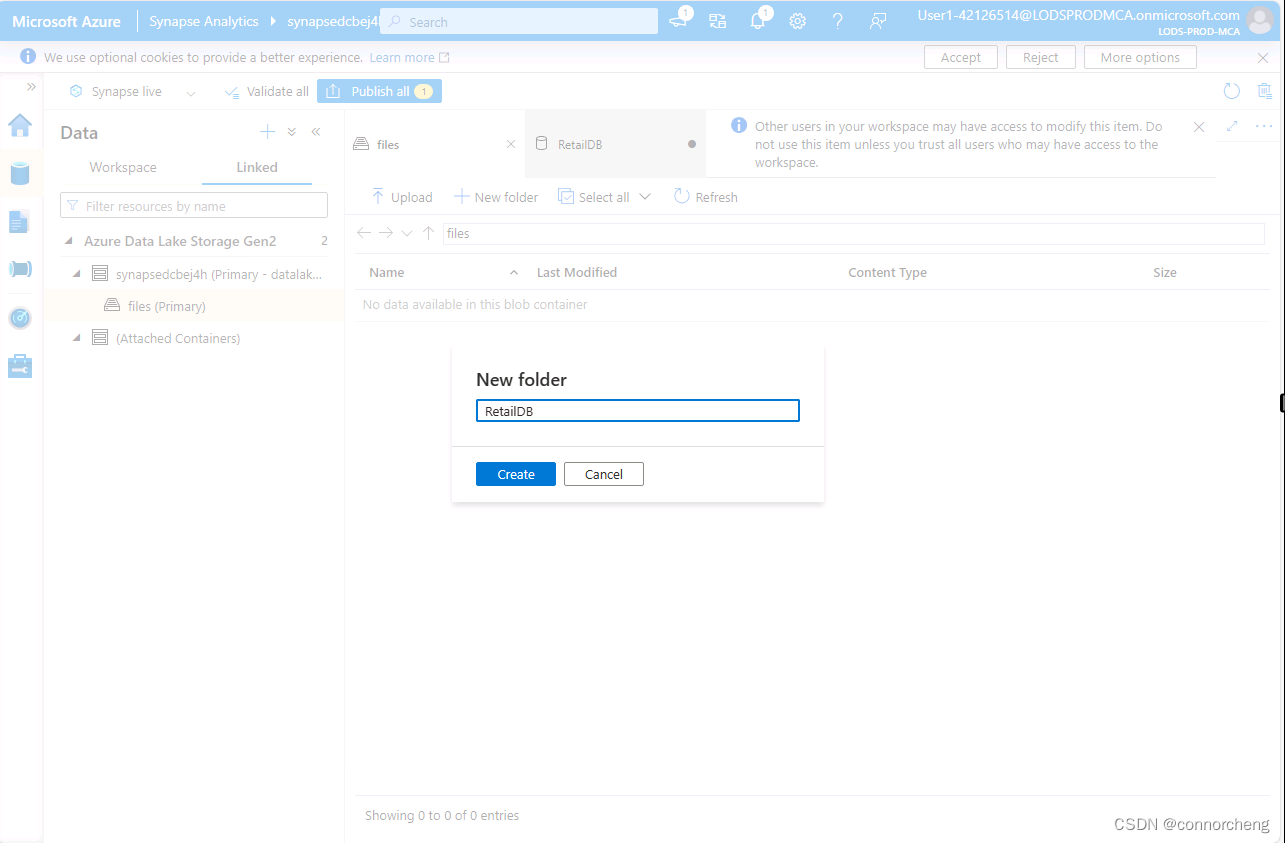Open the notifications bell

(x=758, y=21)
